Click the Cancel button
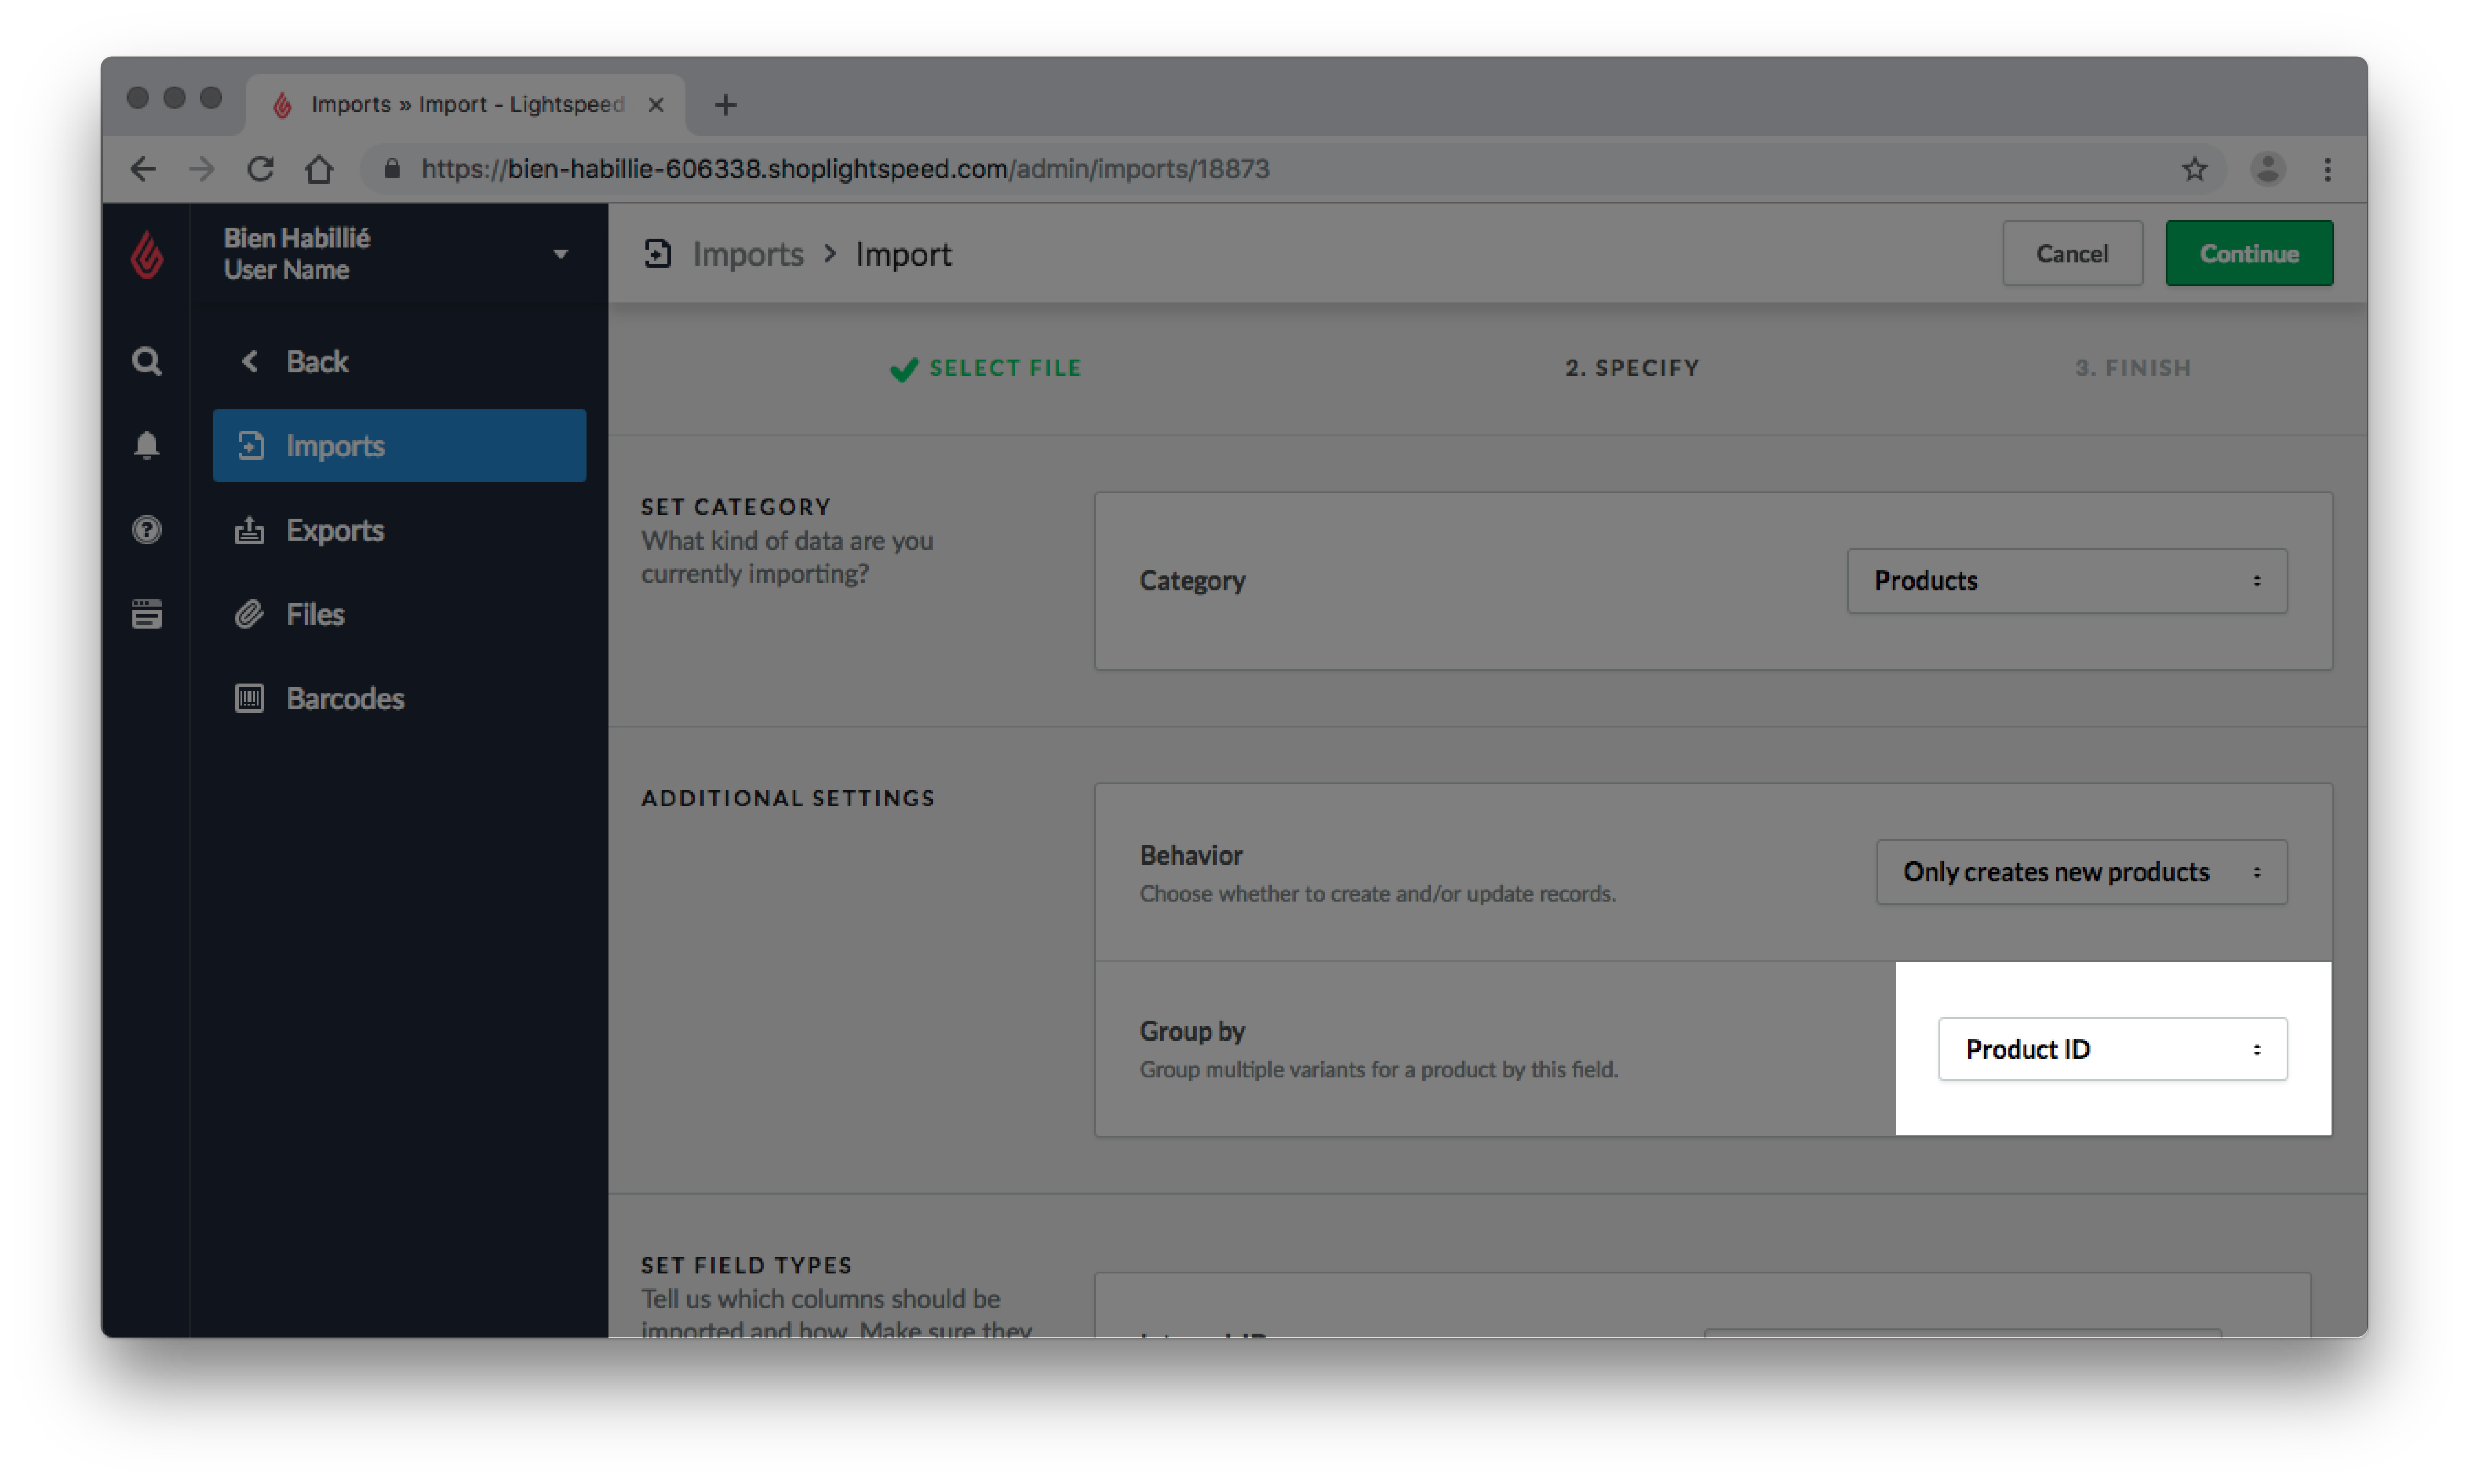Image resolution: width=2470 pixels, height=1484 pixels. (x=2072, y=254)
